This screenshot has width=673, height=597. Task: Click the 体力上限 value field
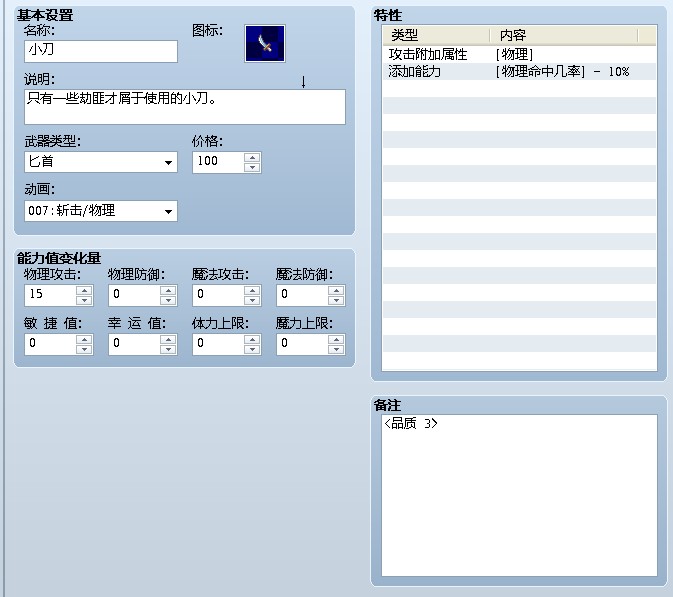[x=218, y=344]
